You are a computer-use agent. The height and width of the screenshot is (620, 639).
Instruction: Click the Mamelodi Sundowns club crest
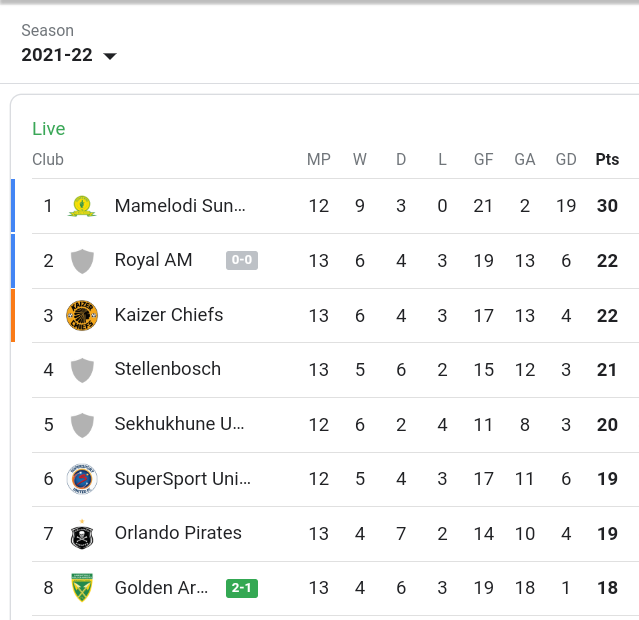pos(82,206)
